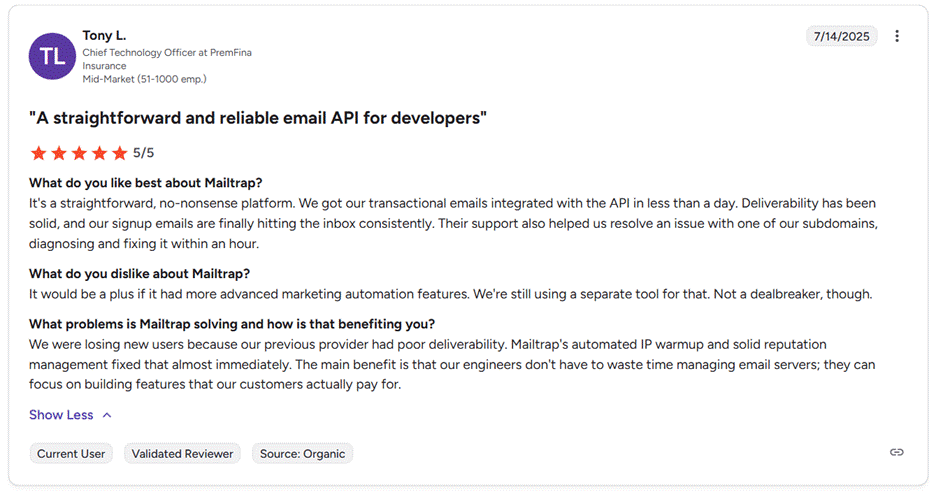Click the purple TL reviewer avatar
Screen dimensions: 936x492
tap(53, 56)
